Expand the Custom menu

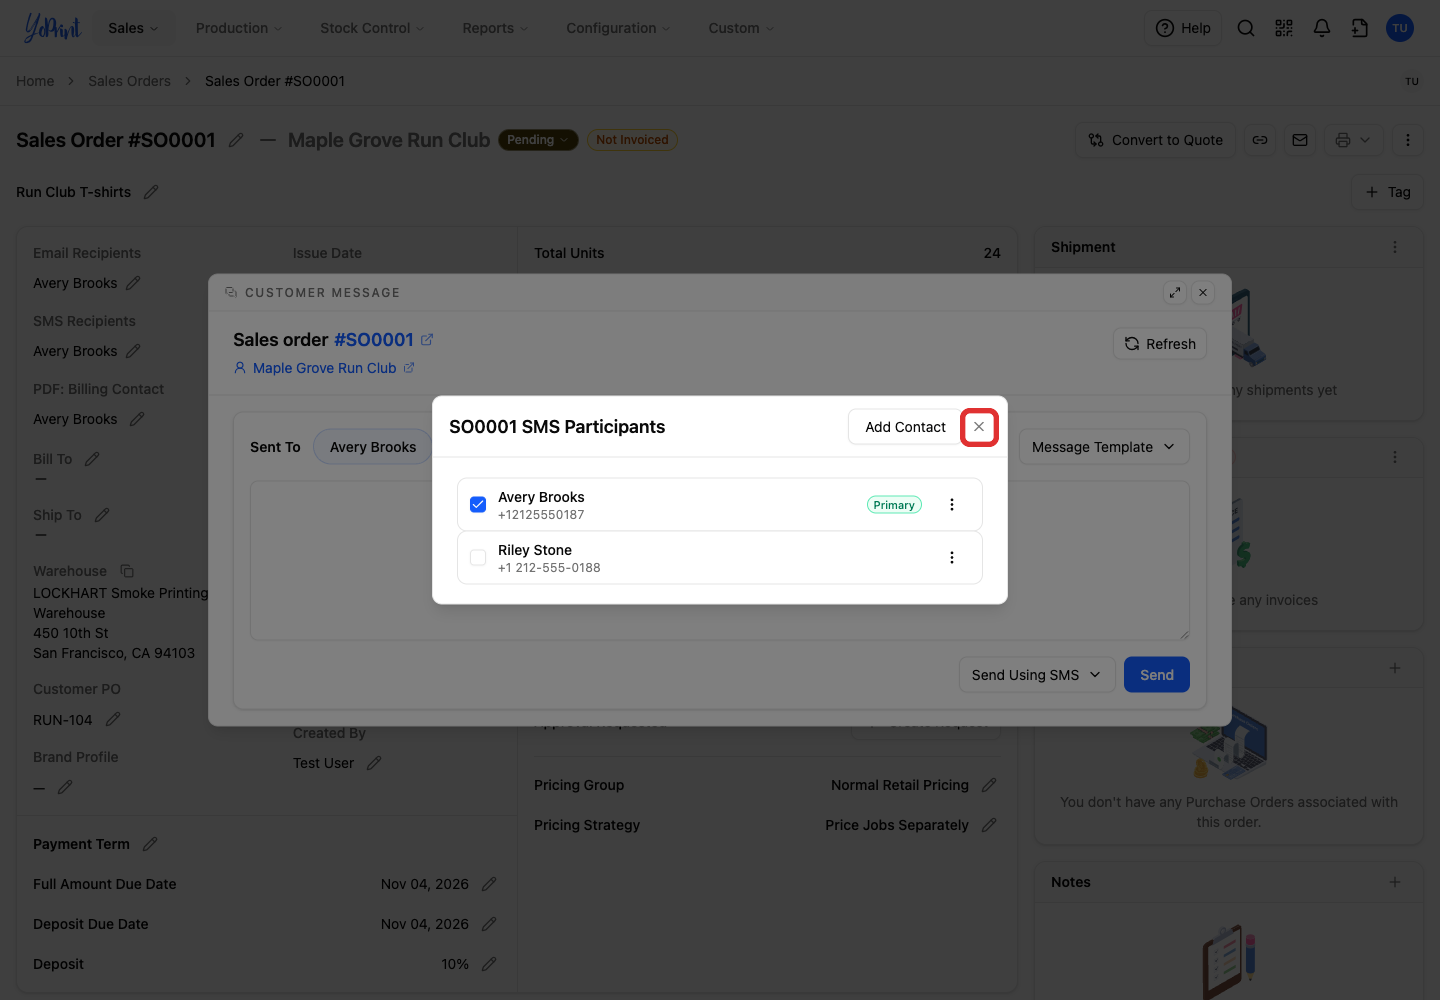tap(741, 28)
